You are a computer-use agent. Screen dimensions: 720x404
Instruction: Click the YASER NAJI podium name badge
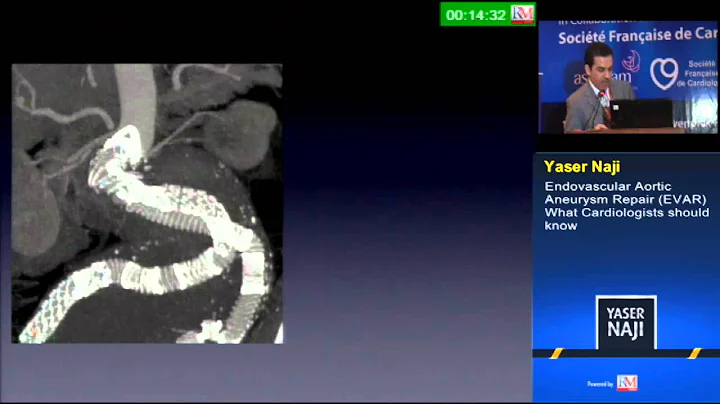[626, 322]
